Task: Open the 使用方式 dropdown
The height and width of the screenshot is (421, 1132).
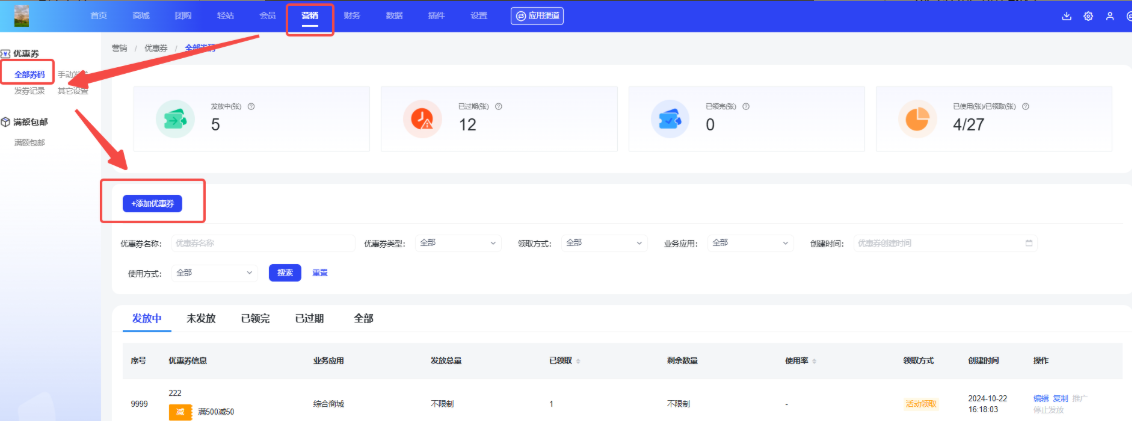Action: (x=214, y=272)
